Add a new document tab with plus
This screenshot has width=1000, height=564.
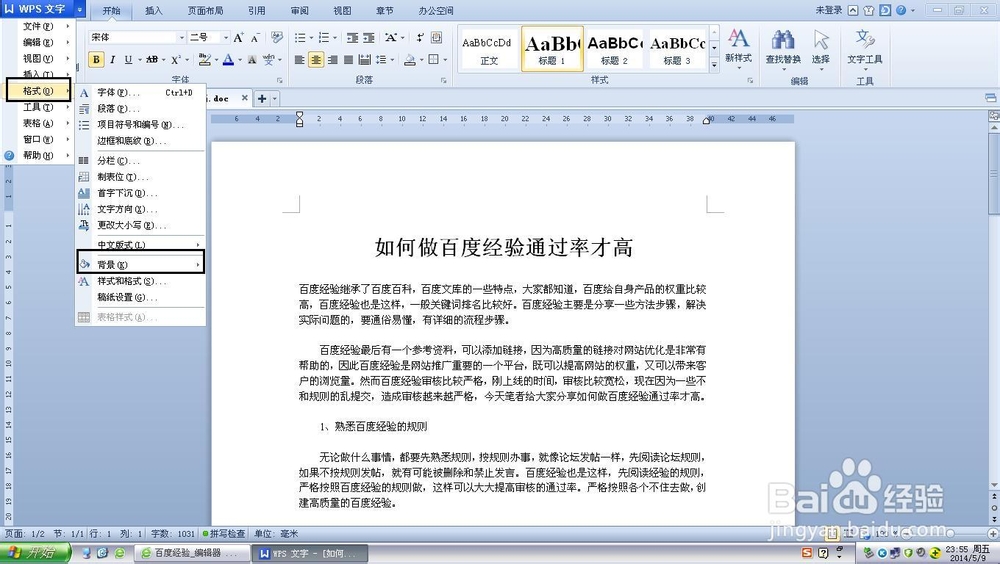click(x=261, y=99)
